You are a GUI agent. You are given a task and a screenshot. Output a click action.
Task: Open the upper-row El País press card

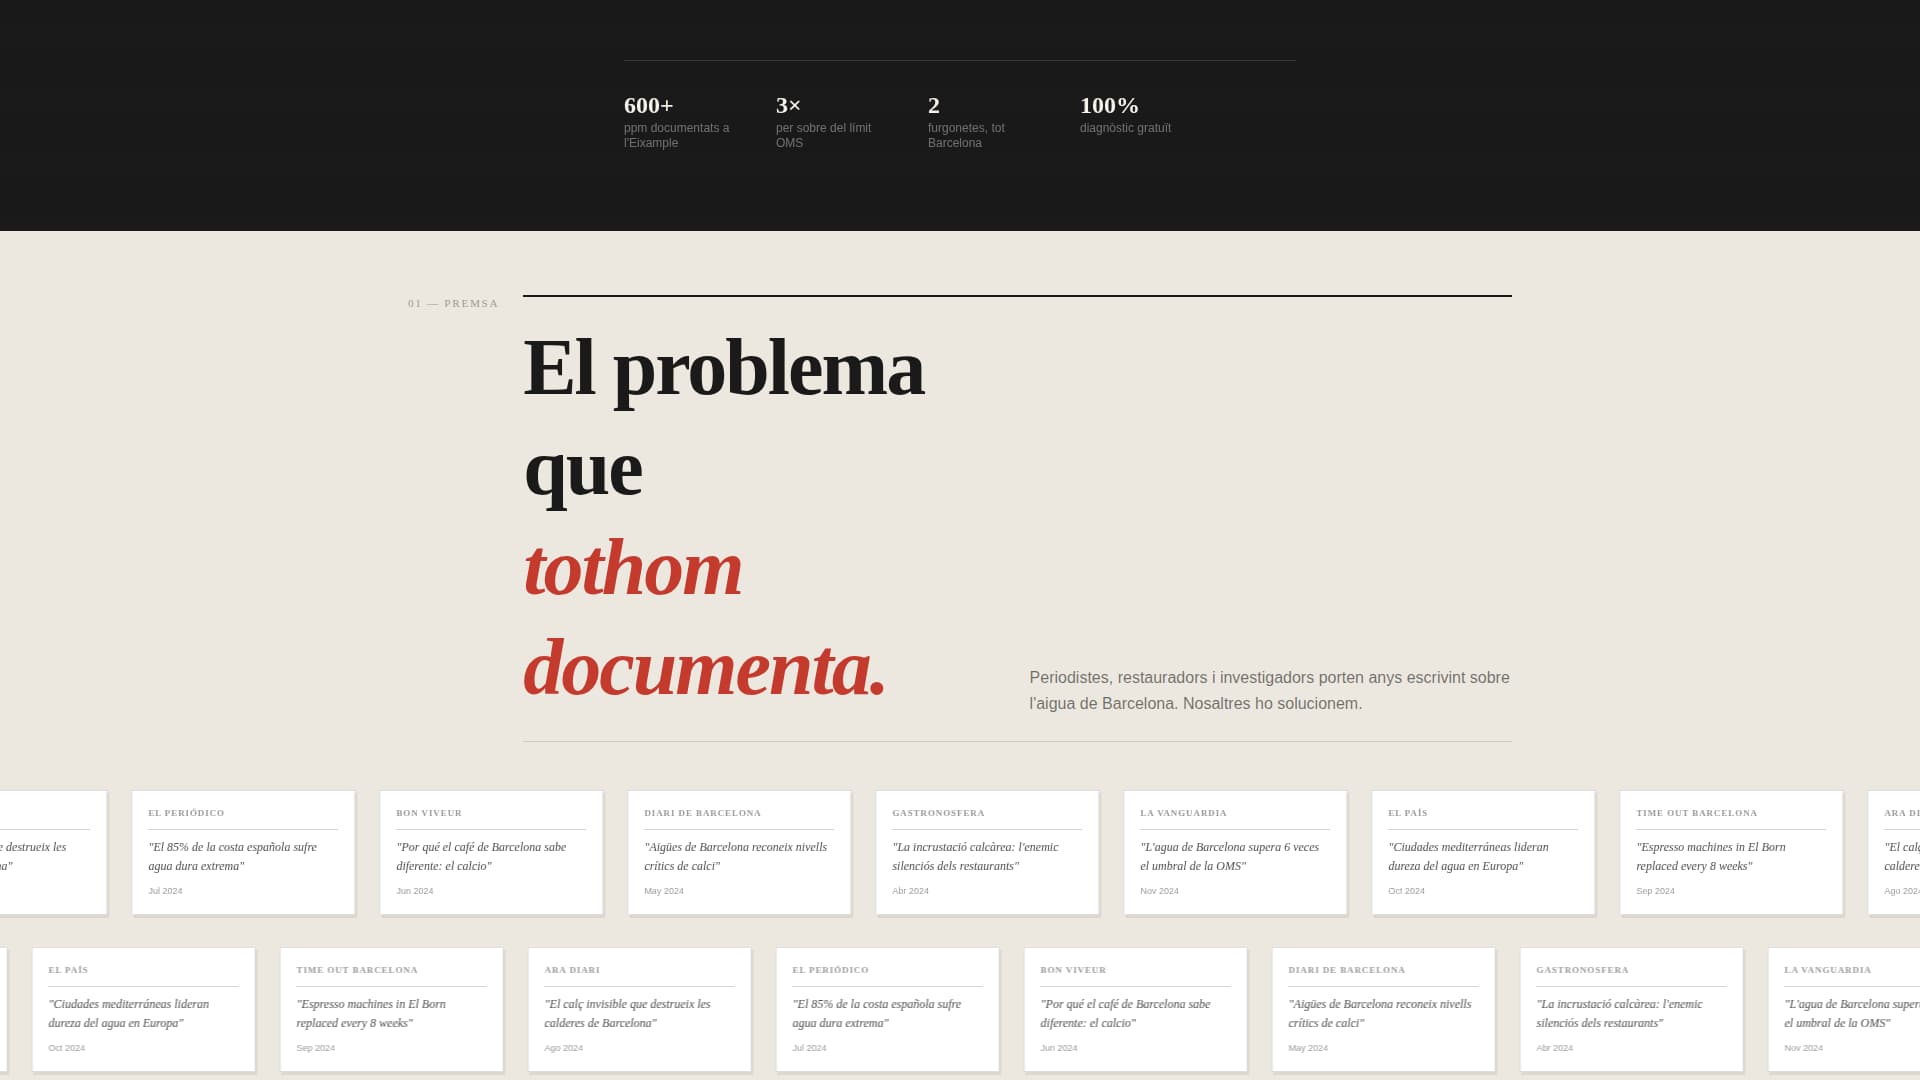coord(1483,852)
